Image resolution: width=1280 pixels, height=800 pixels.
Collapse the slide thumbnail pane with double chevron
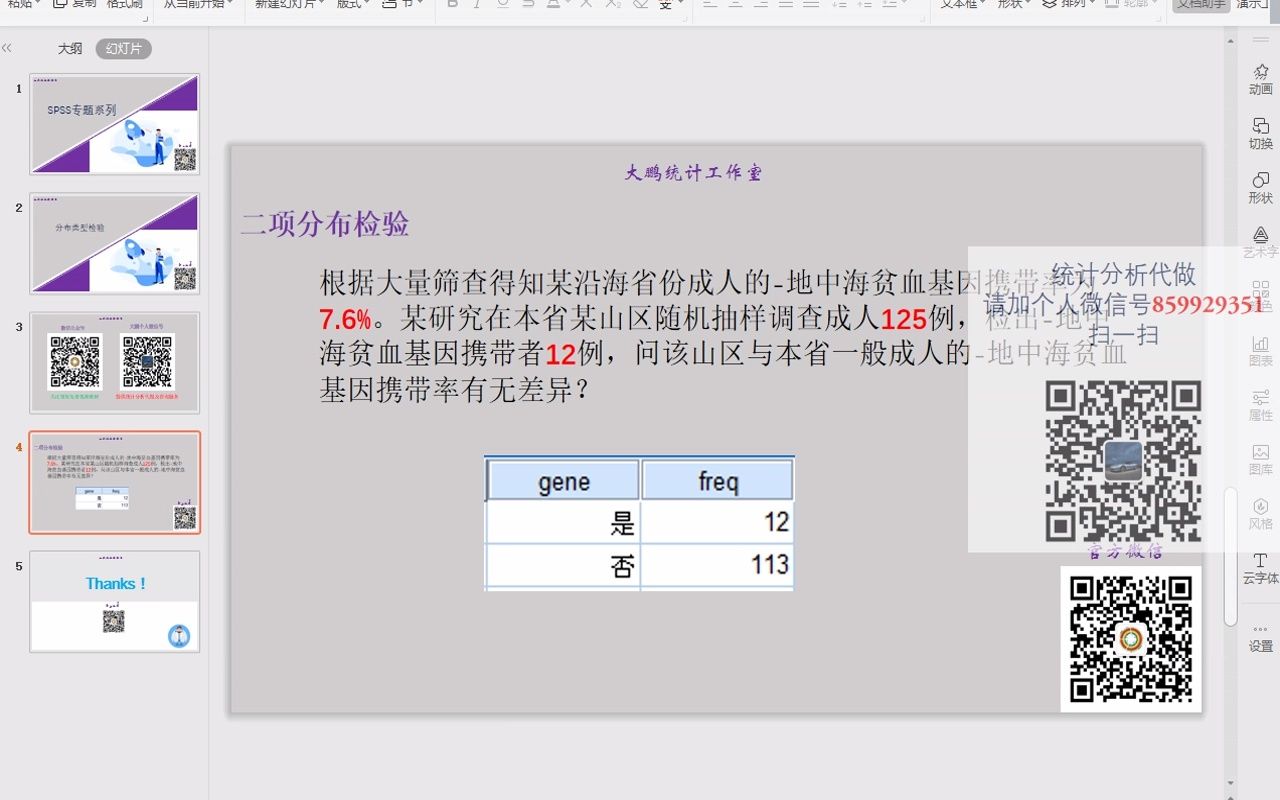(7, 48)
